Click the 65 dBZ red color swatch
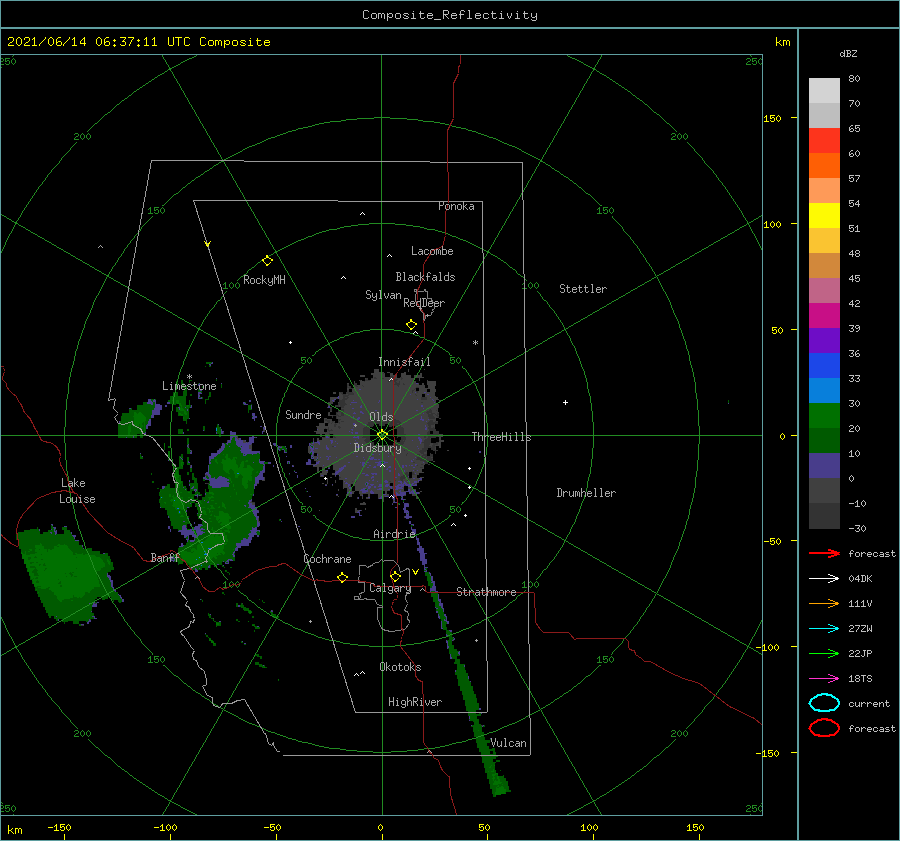This screenshot has height=841, width=900. pyautogui.click(x=824, y=141)
